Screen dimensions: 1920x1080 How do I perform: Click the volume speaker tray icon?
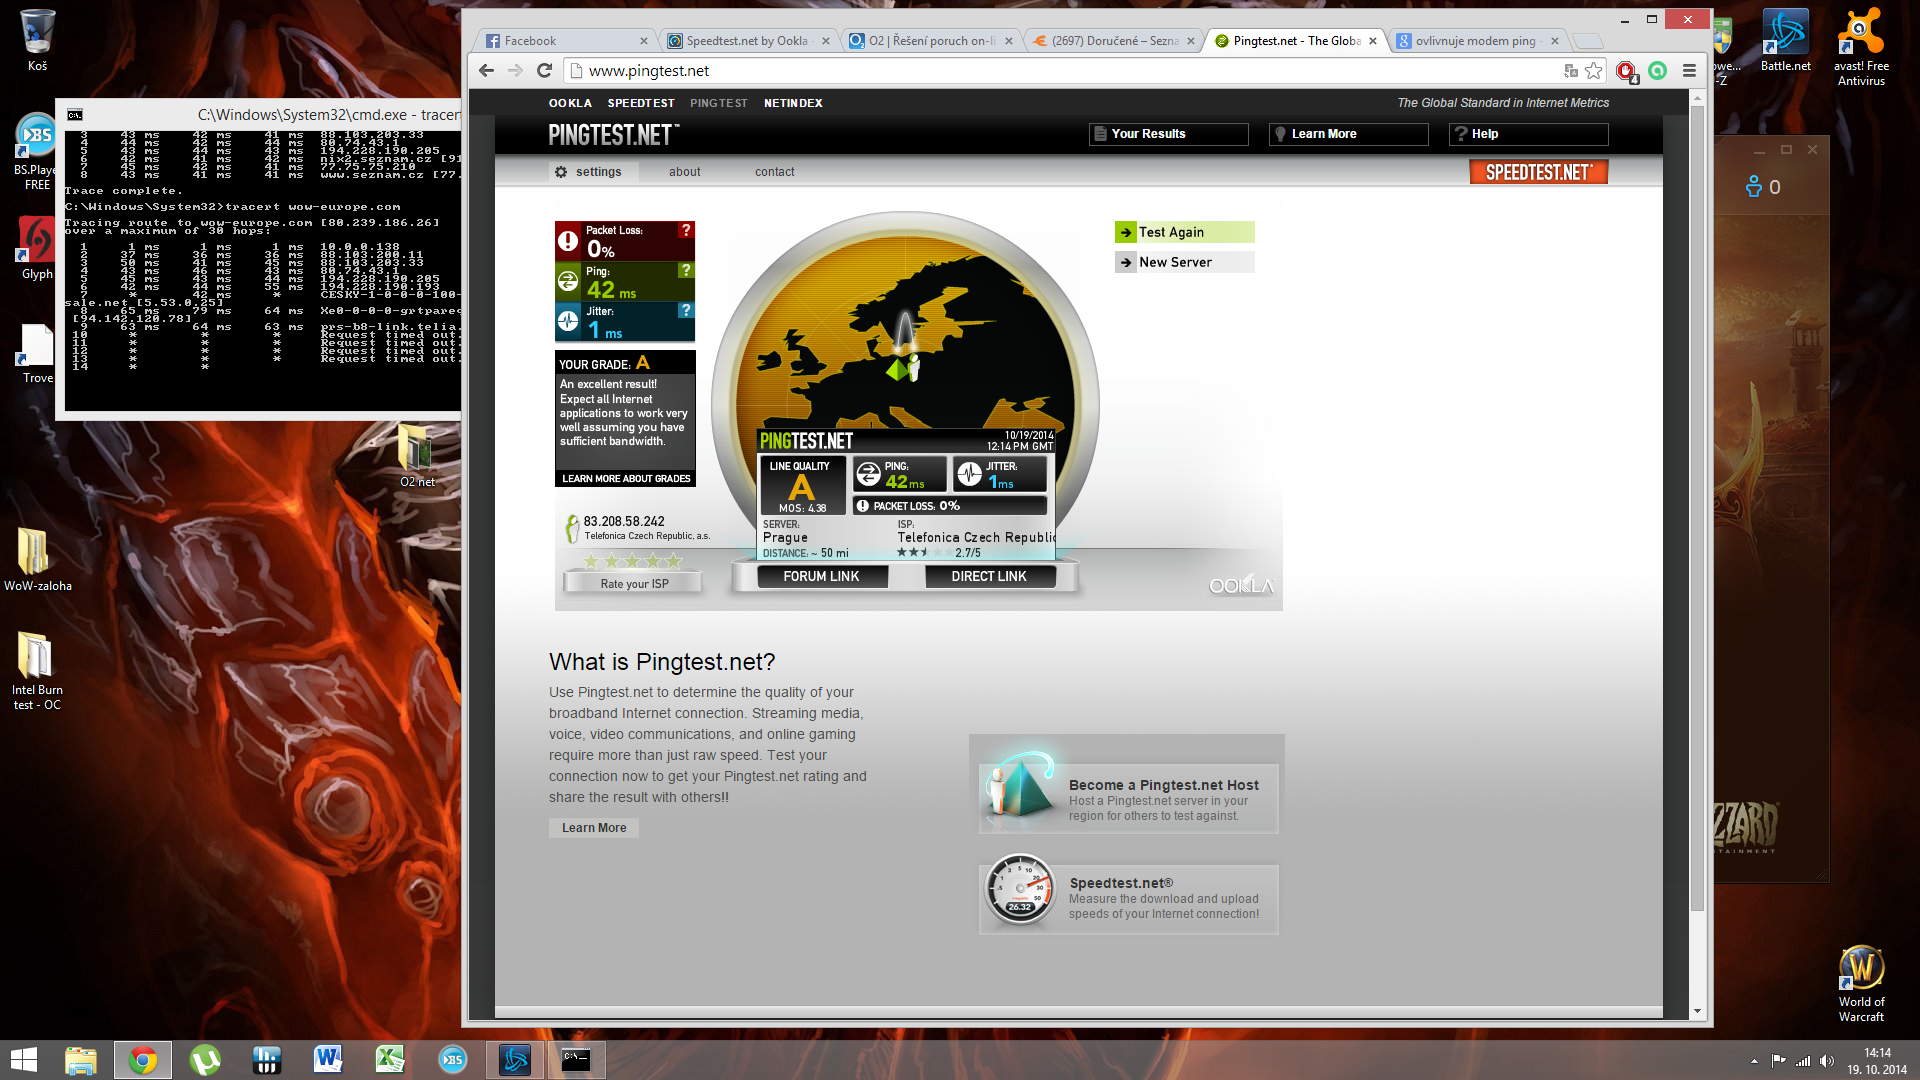pos(1827,1061)
